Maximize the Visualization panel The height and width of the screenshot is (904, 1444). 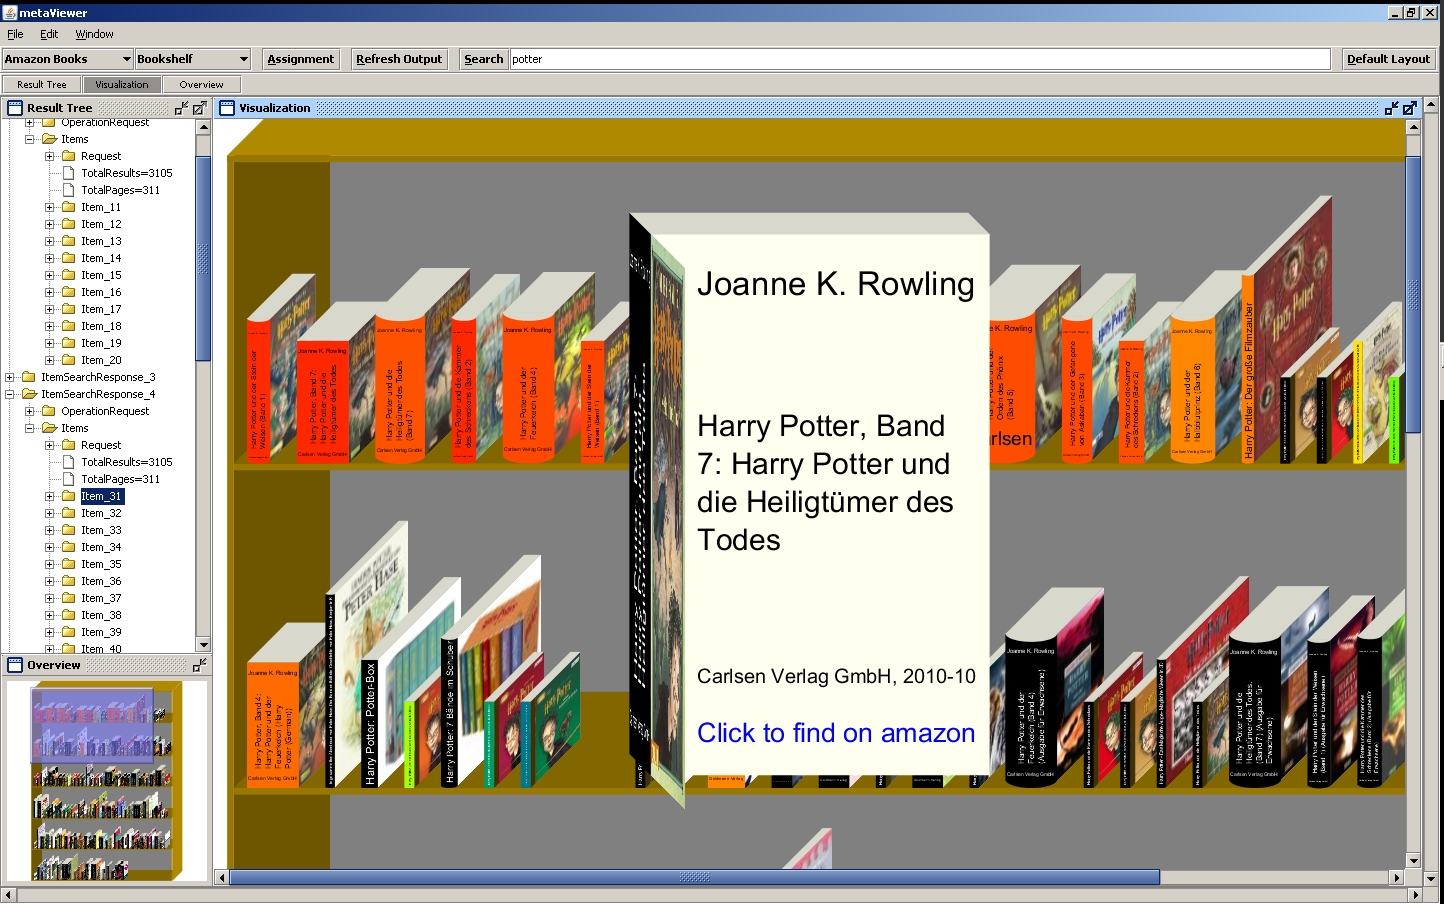[x=1409, y=108]
